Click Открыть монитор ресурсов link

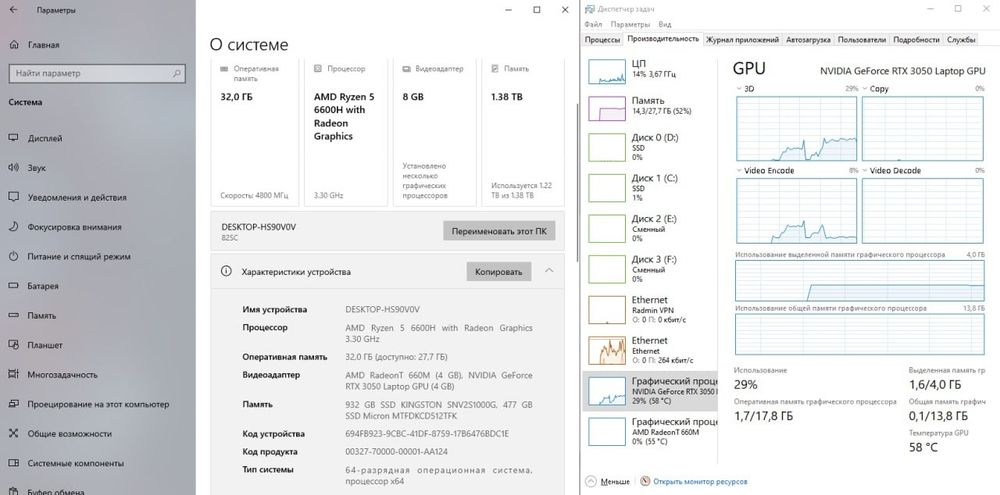point(700,482)
